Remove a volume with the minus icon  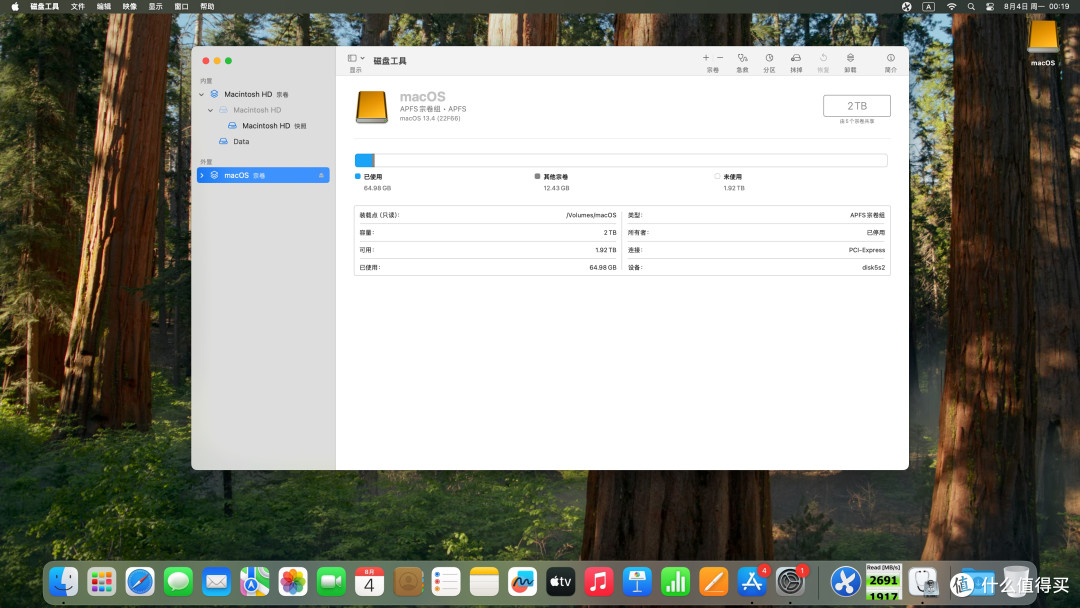point(720,58)
